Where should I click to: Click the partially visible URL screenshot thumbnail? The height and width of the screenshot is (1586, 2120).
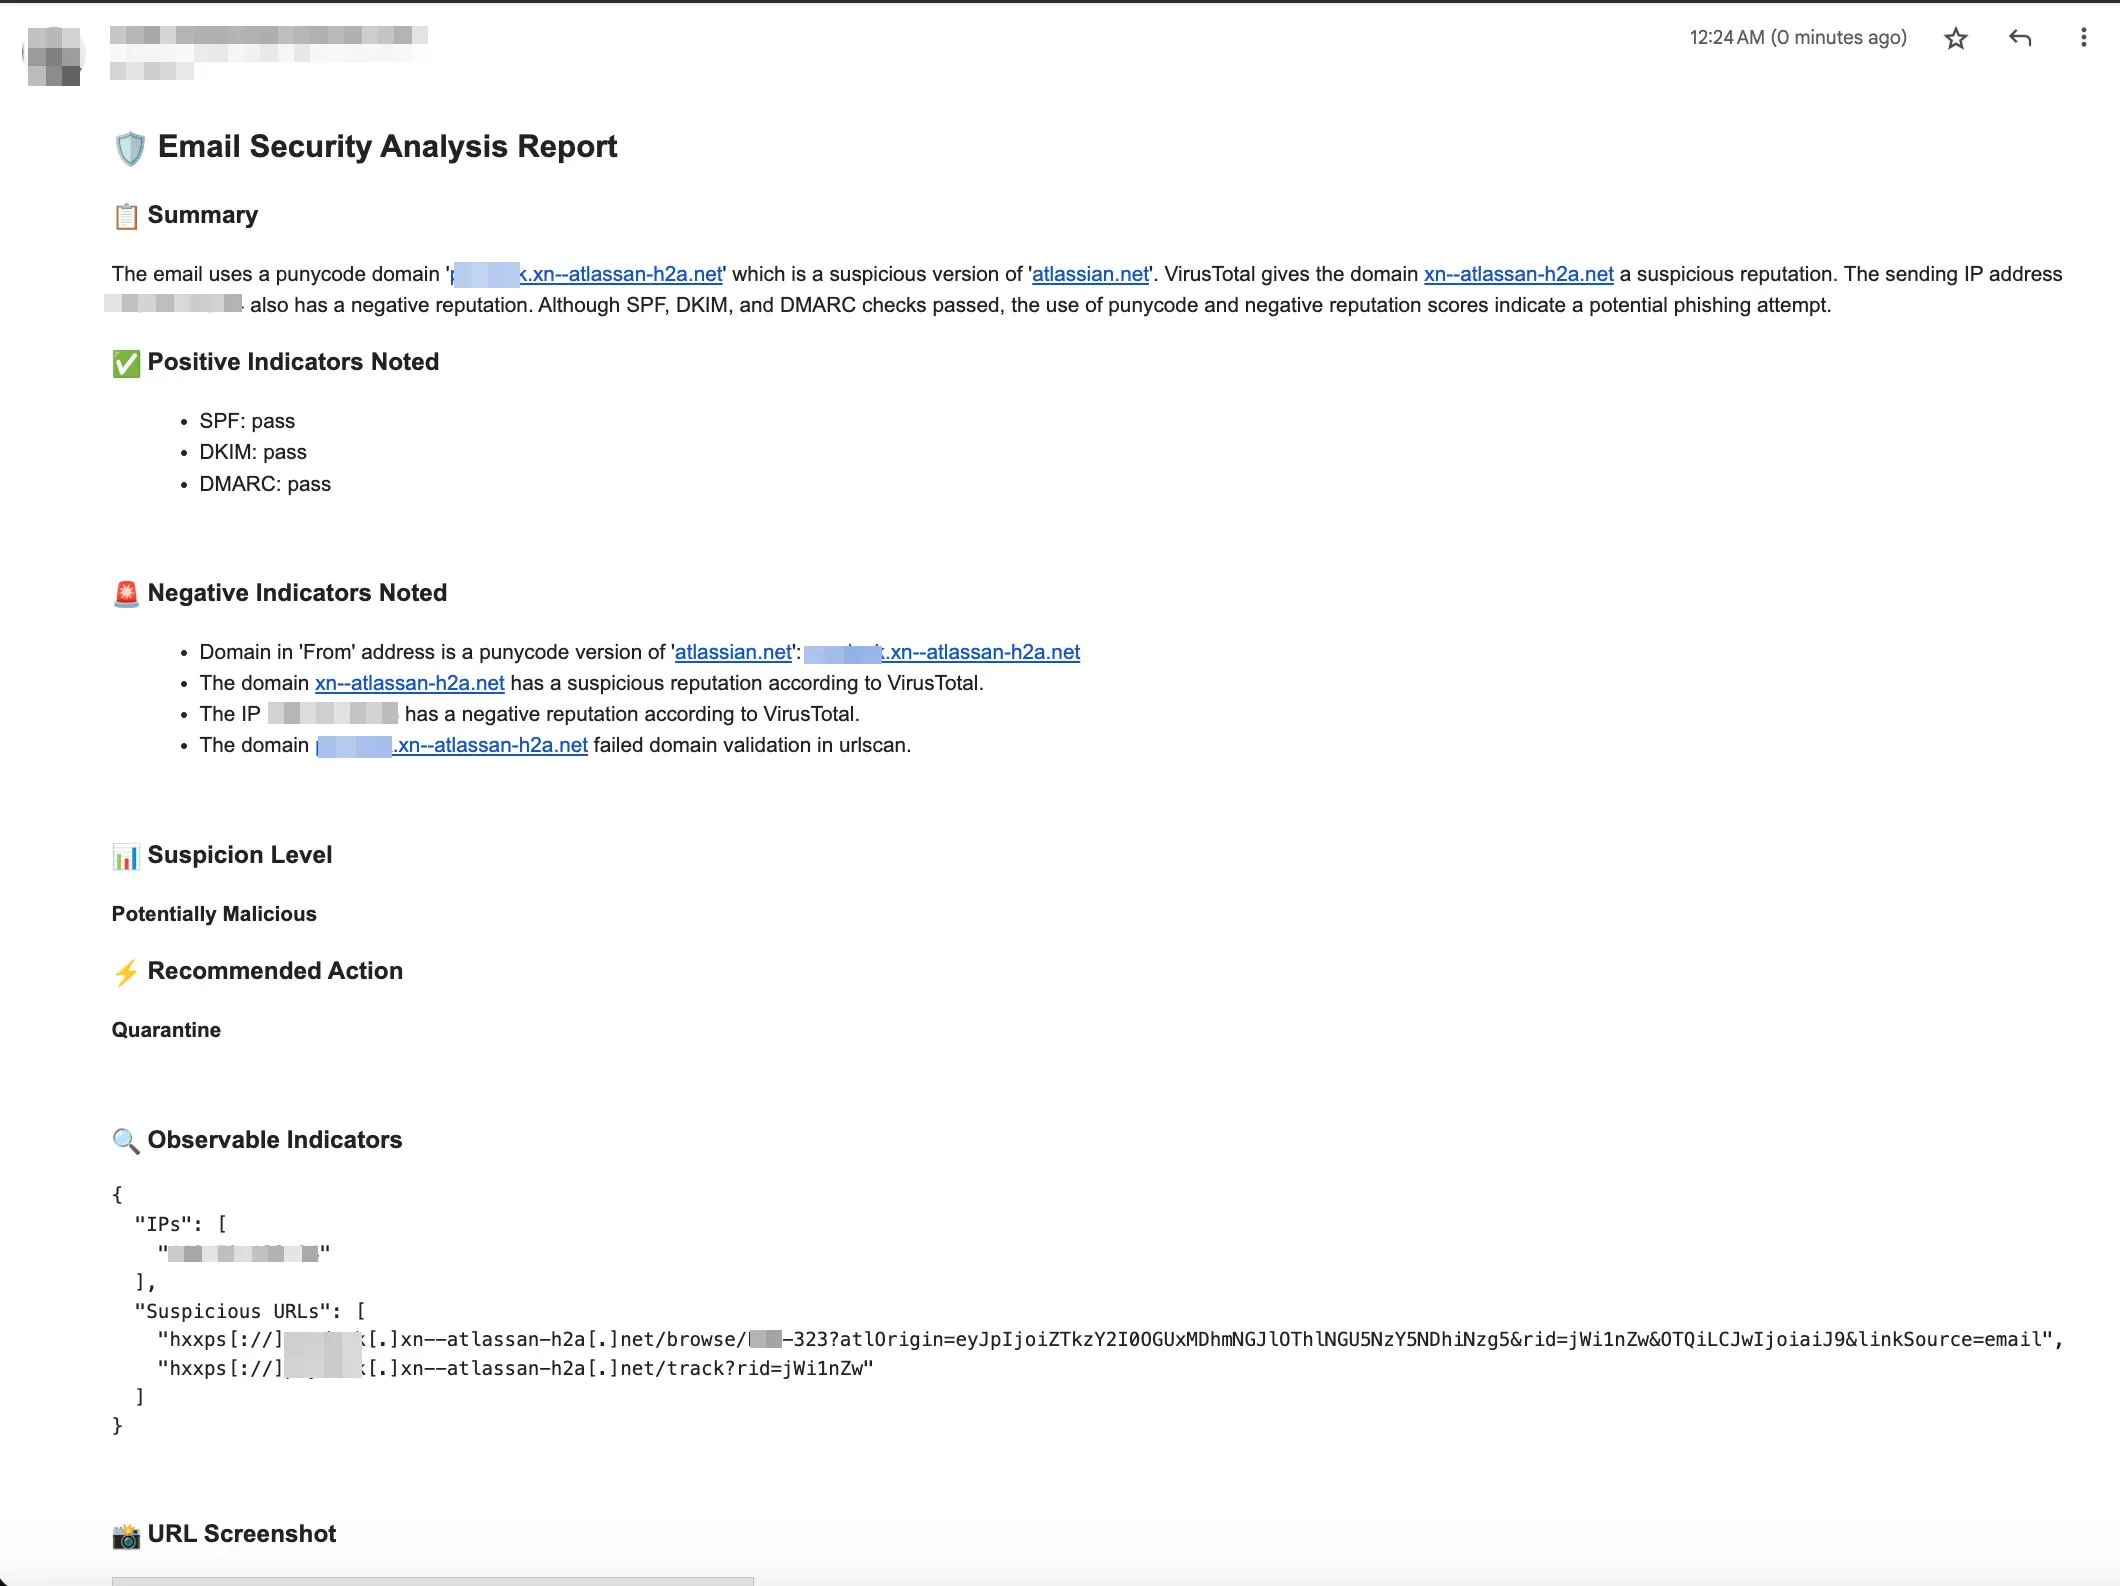433,1581
